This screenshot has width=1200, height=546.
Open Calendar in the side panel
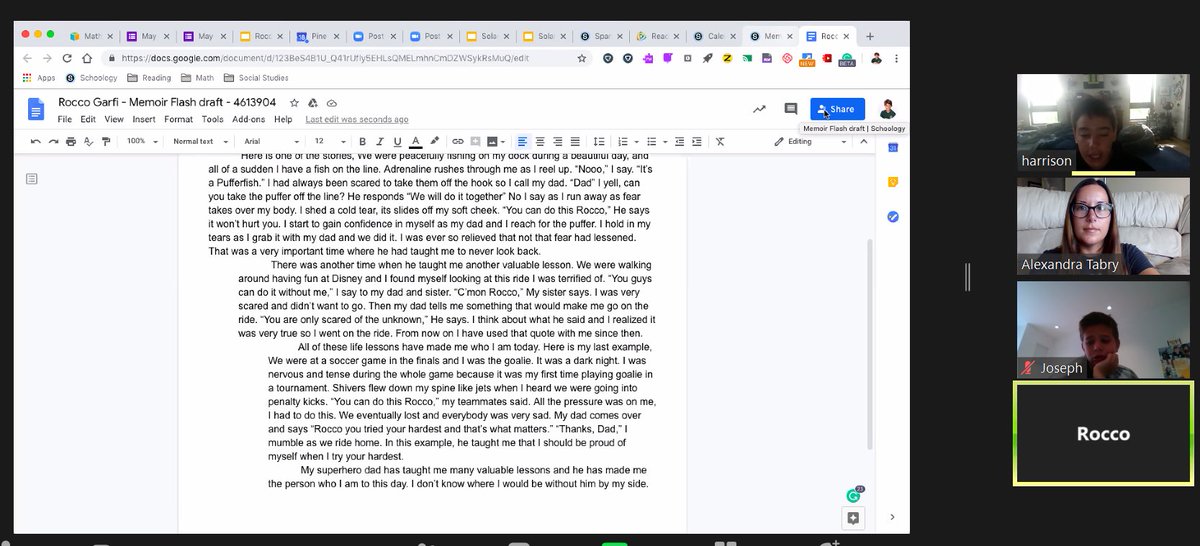[x=893, y=148]
